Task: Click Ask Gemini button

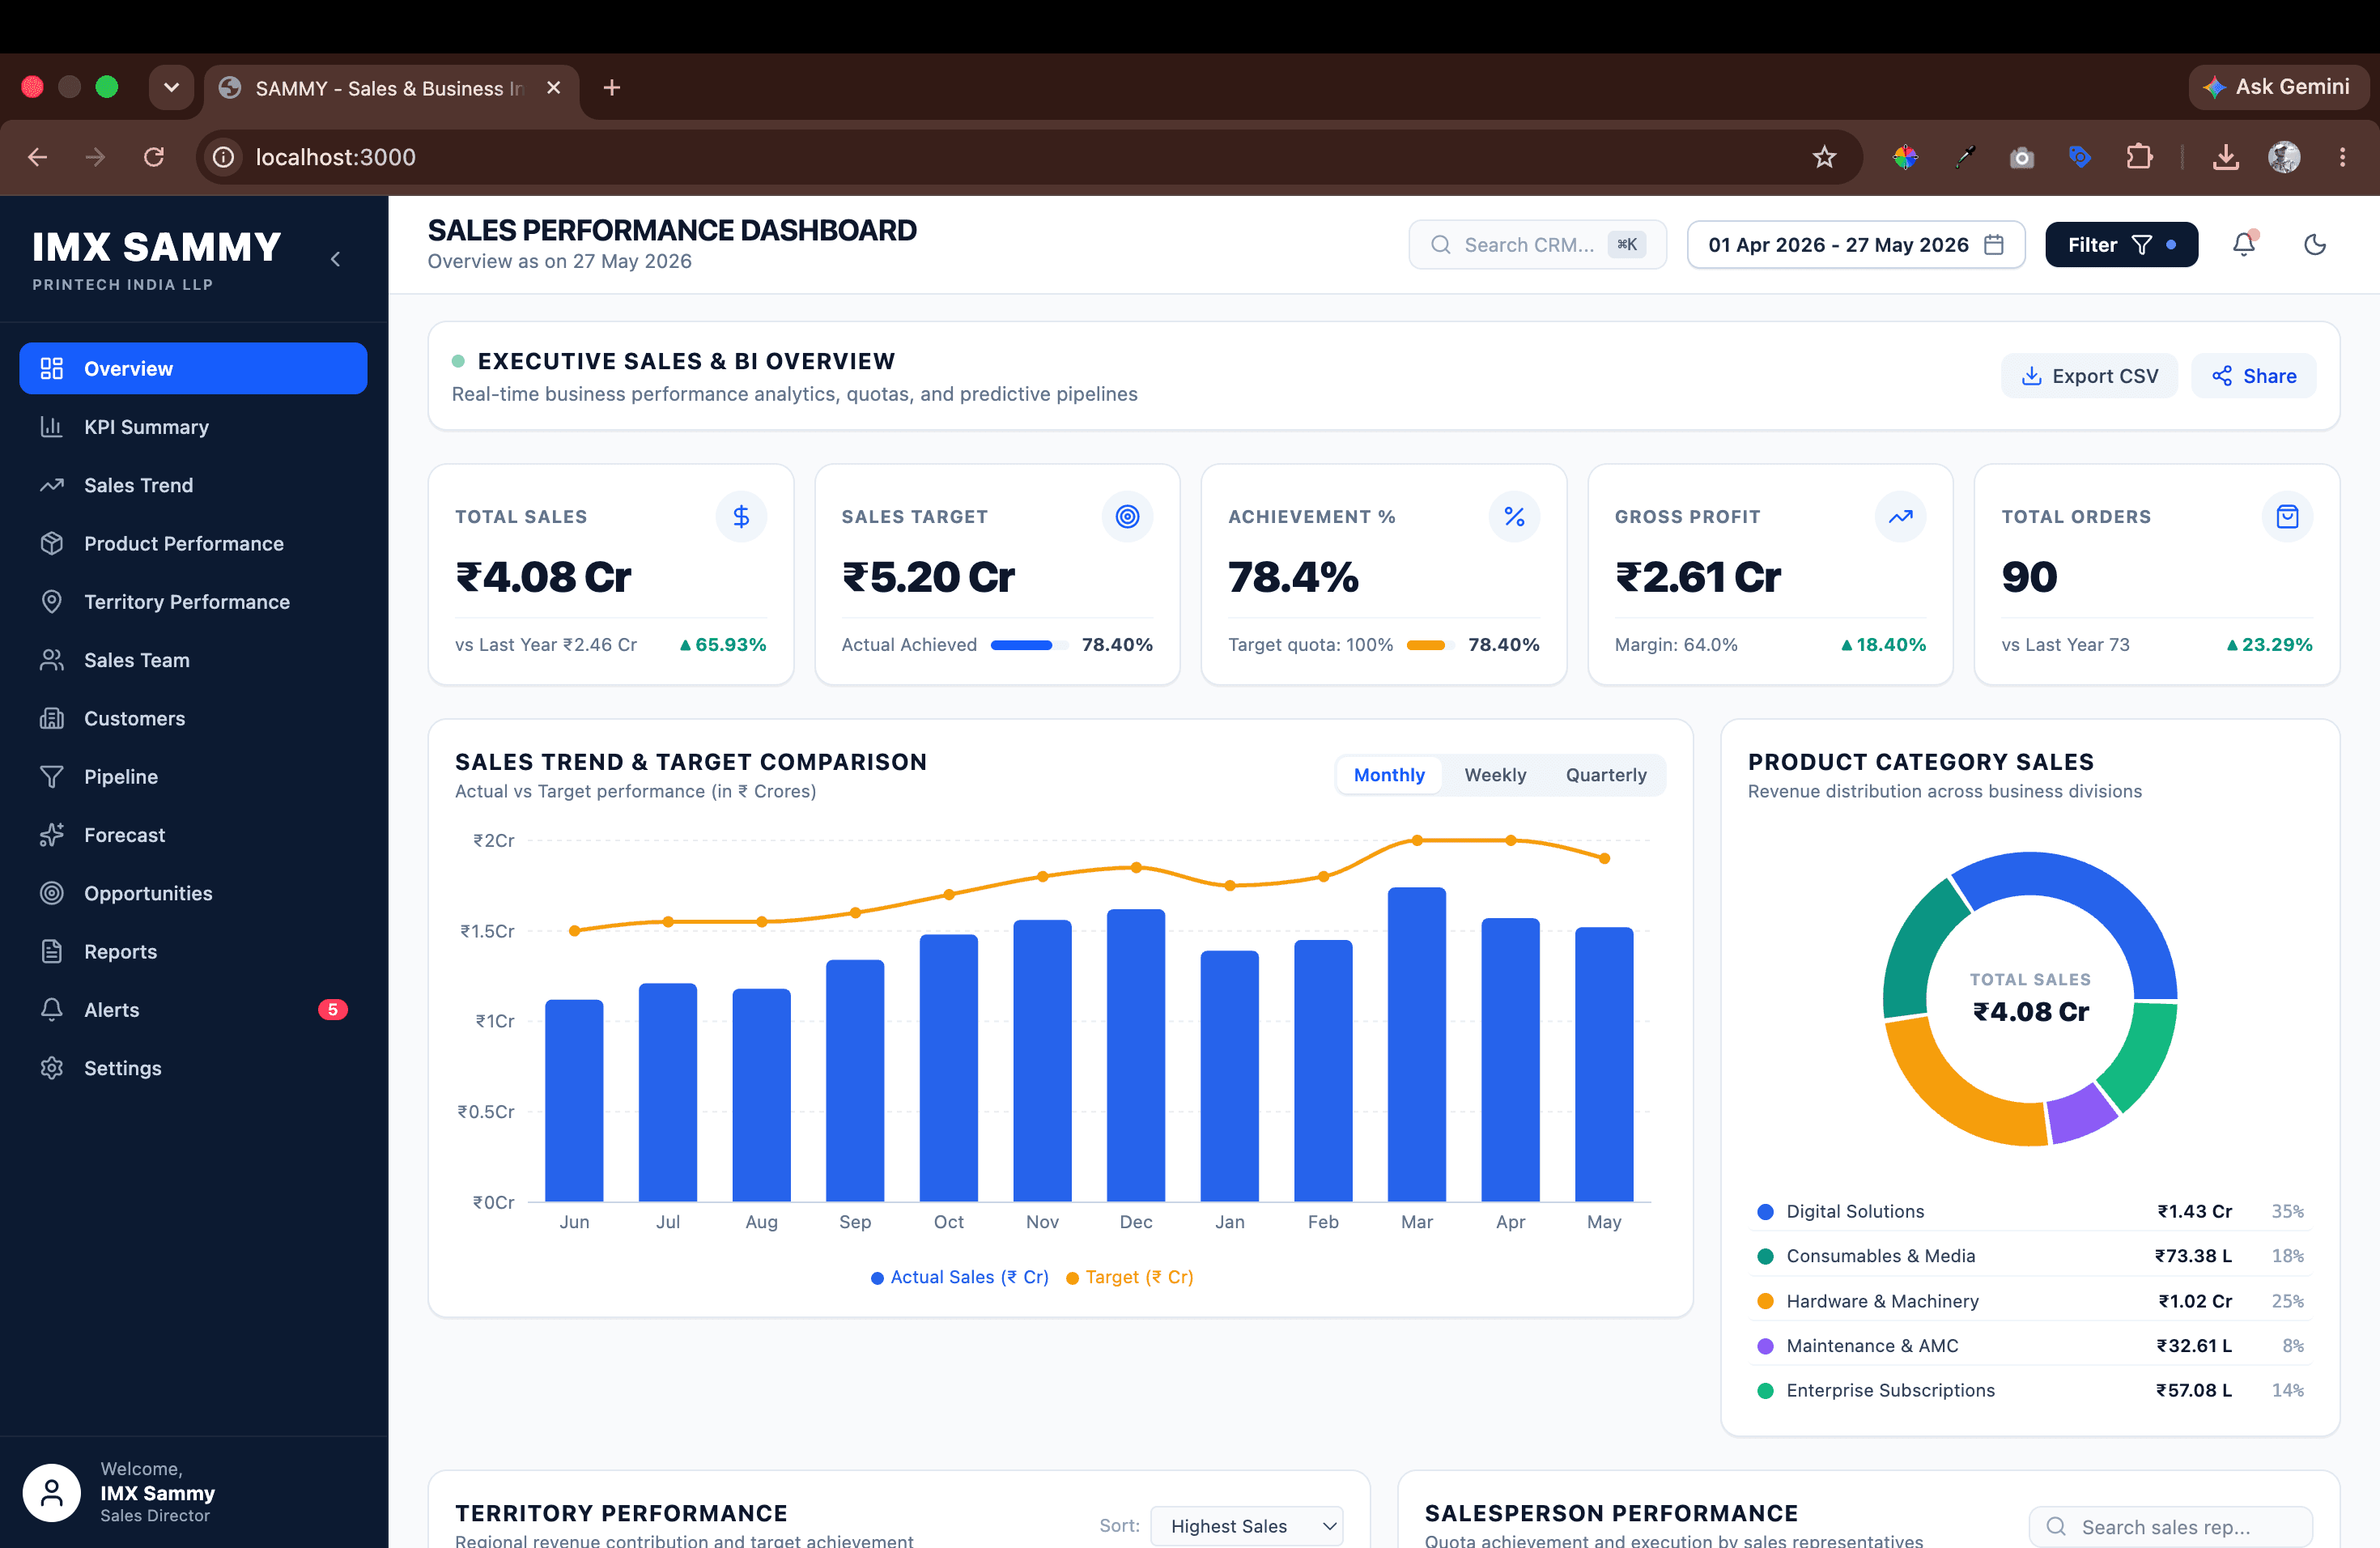Action: coord(2277,87)
